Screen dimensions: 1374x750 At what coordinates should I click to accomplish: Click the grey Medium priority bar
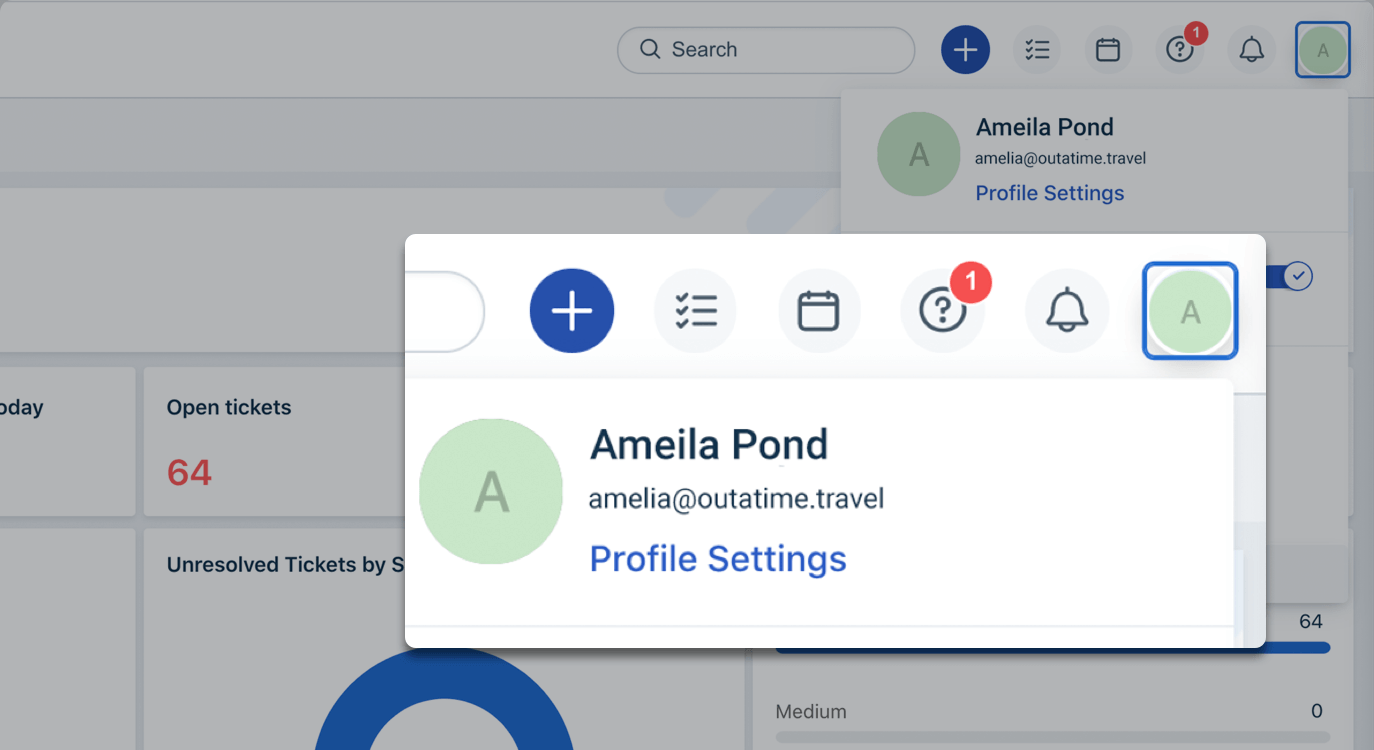1053,738
